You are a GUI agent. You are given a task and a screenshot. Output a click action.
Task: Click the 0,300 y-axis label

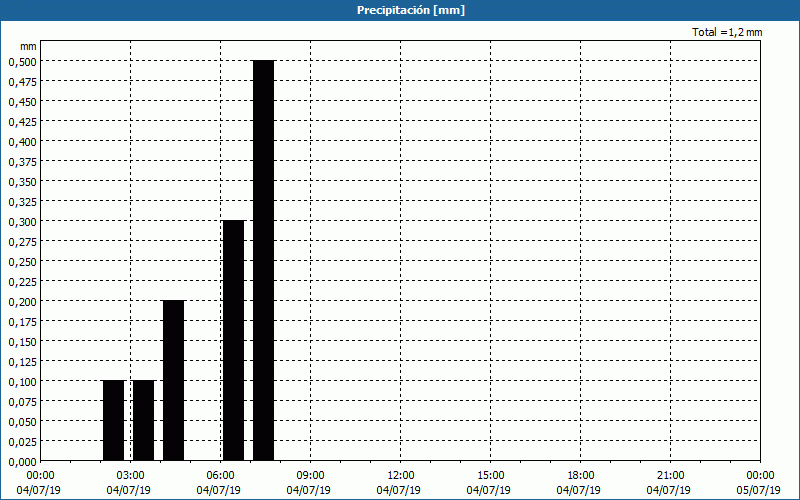coord(22,221)
